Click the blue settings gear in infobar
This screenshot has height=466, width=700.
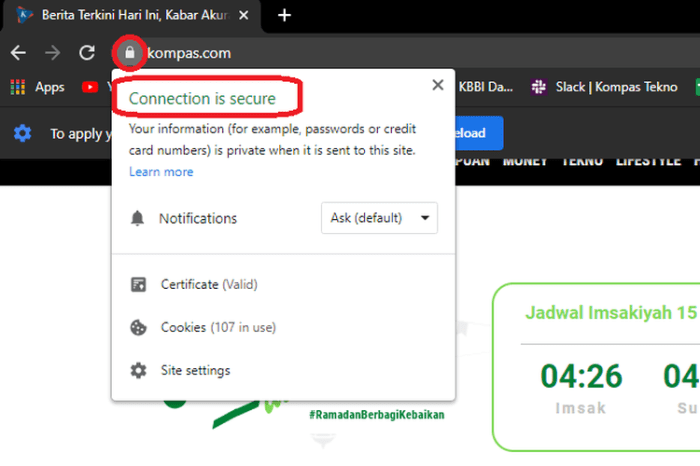coord(22,133)
